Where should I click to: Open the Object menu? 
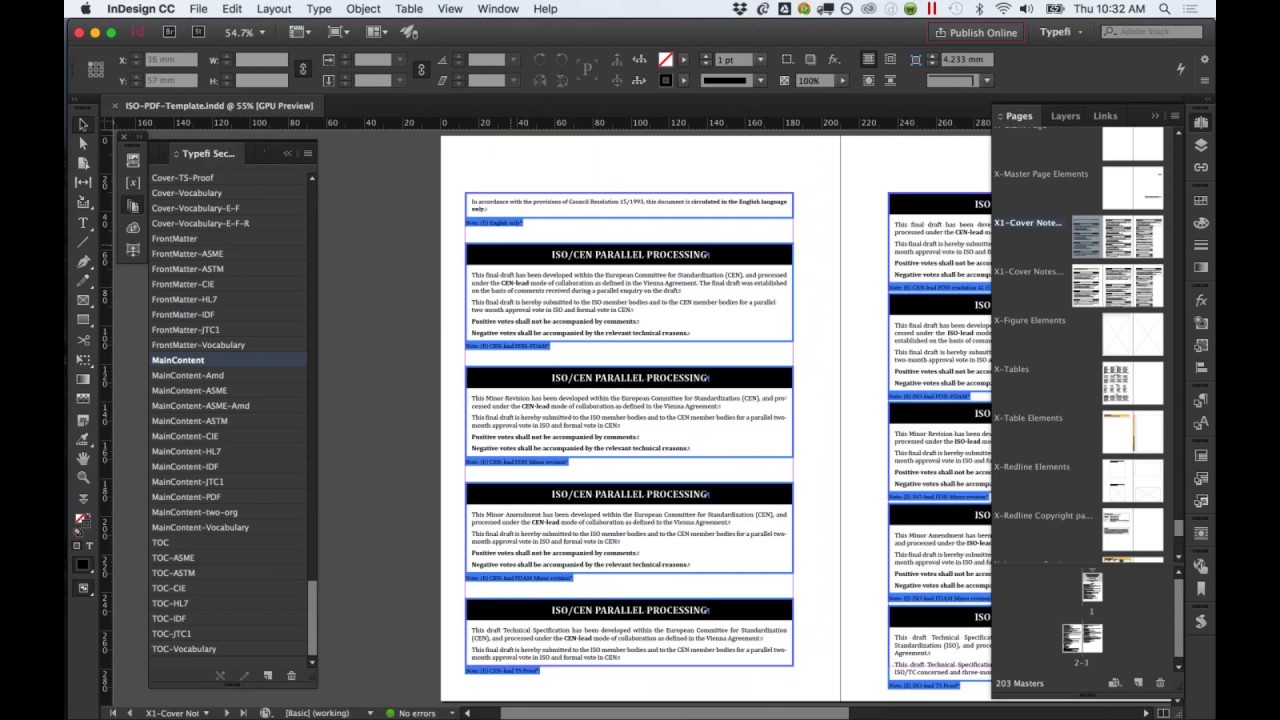[x=363, y=9]
